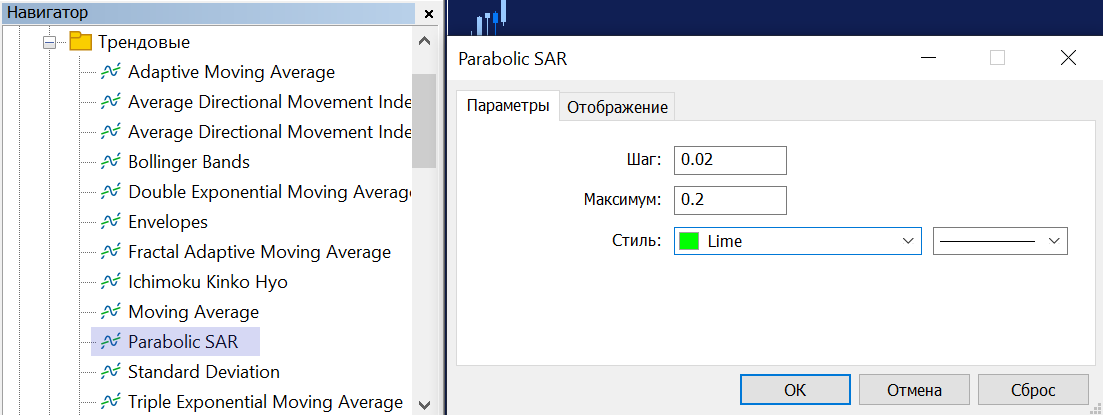Open the Lime color style dropdown
This screenshot has height=415, width=1103.
(x=798, y=241)
